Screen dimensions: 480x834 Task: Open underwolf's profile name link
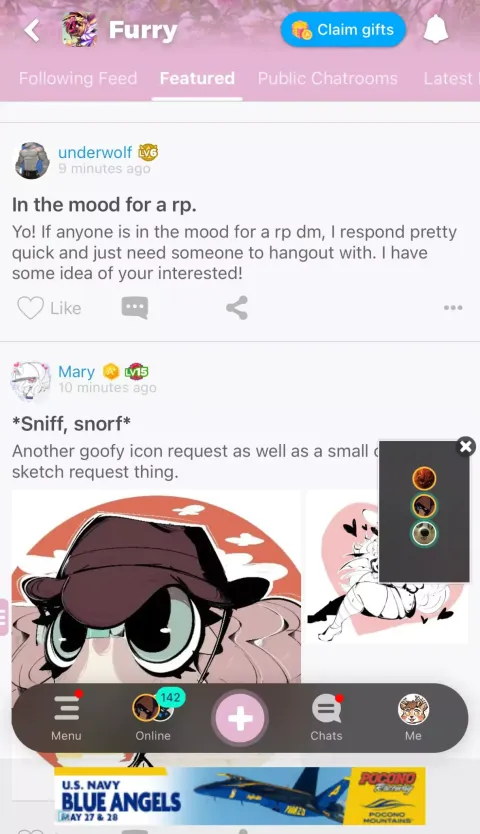95,152
